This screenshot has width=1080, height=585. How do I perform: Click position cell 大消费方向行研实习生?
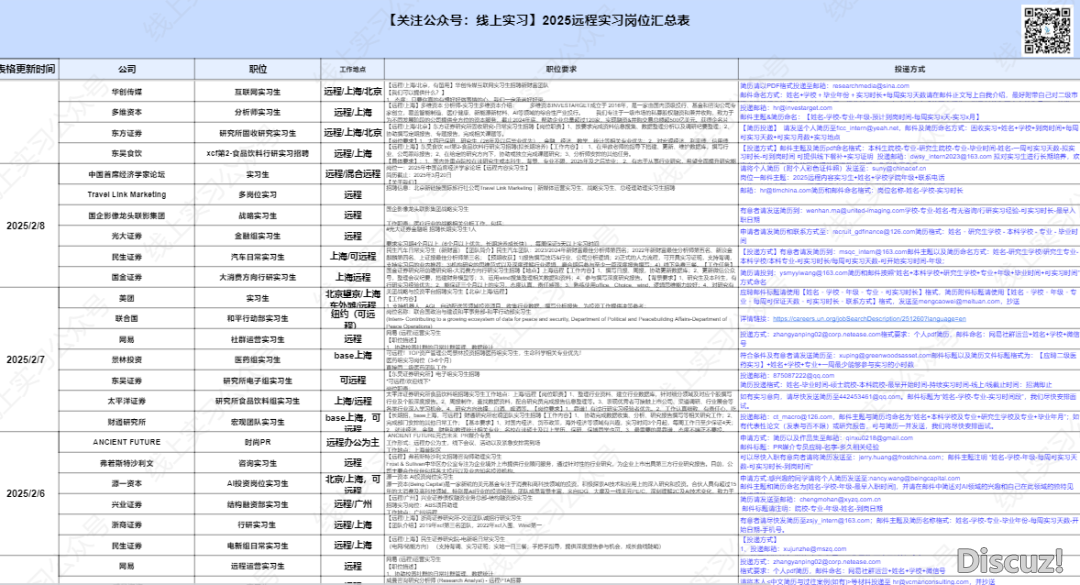258,278
